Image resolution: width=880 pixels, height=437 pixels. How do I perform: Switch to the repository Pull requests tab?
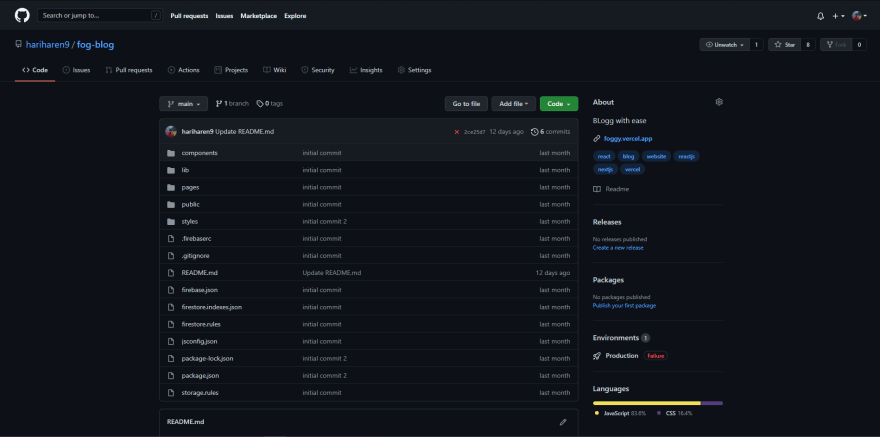coord(129,70)
